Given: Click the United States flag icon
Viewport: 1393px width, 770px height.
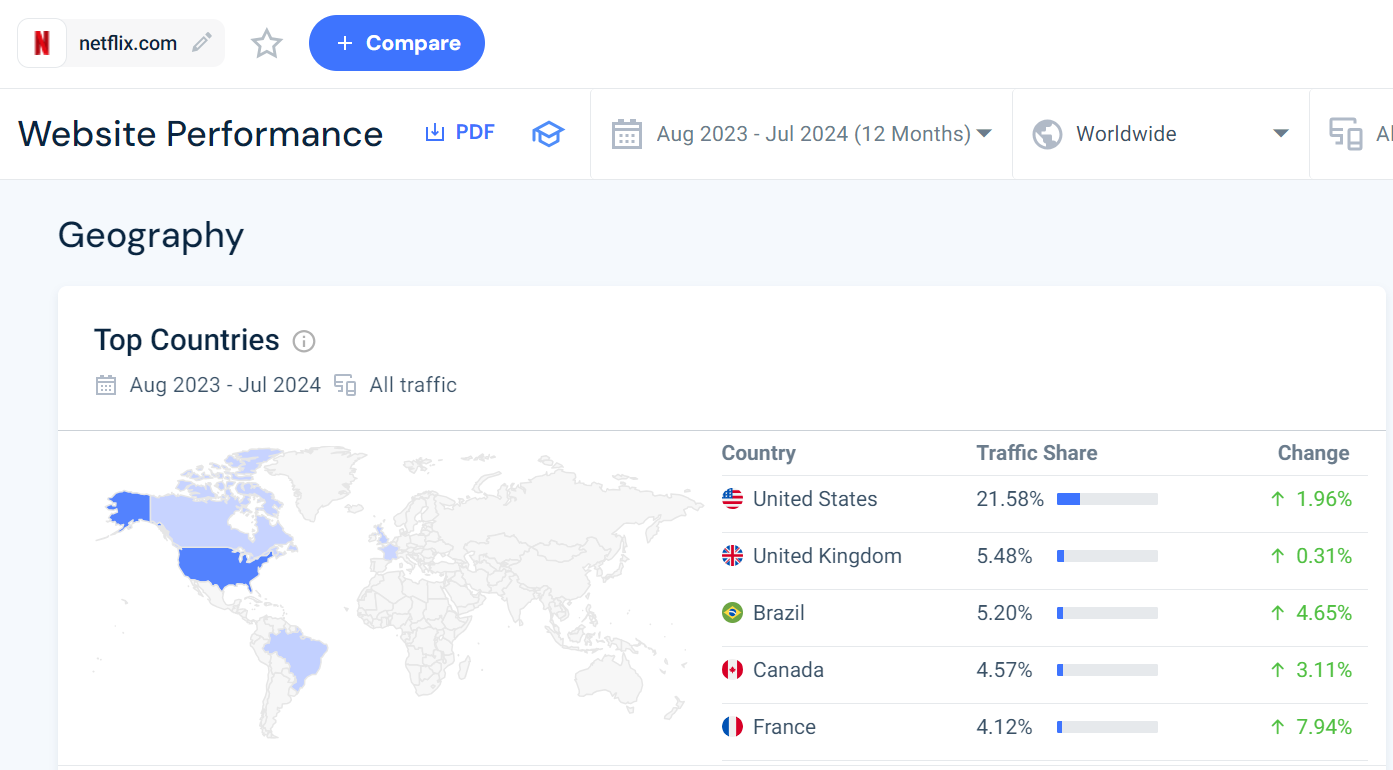Looking at the screenshot, I should point(733,499).
